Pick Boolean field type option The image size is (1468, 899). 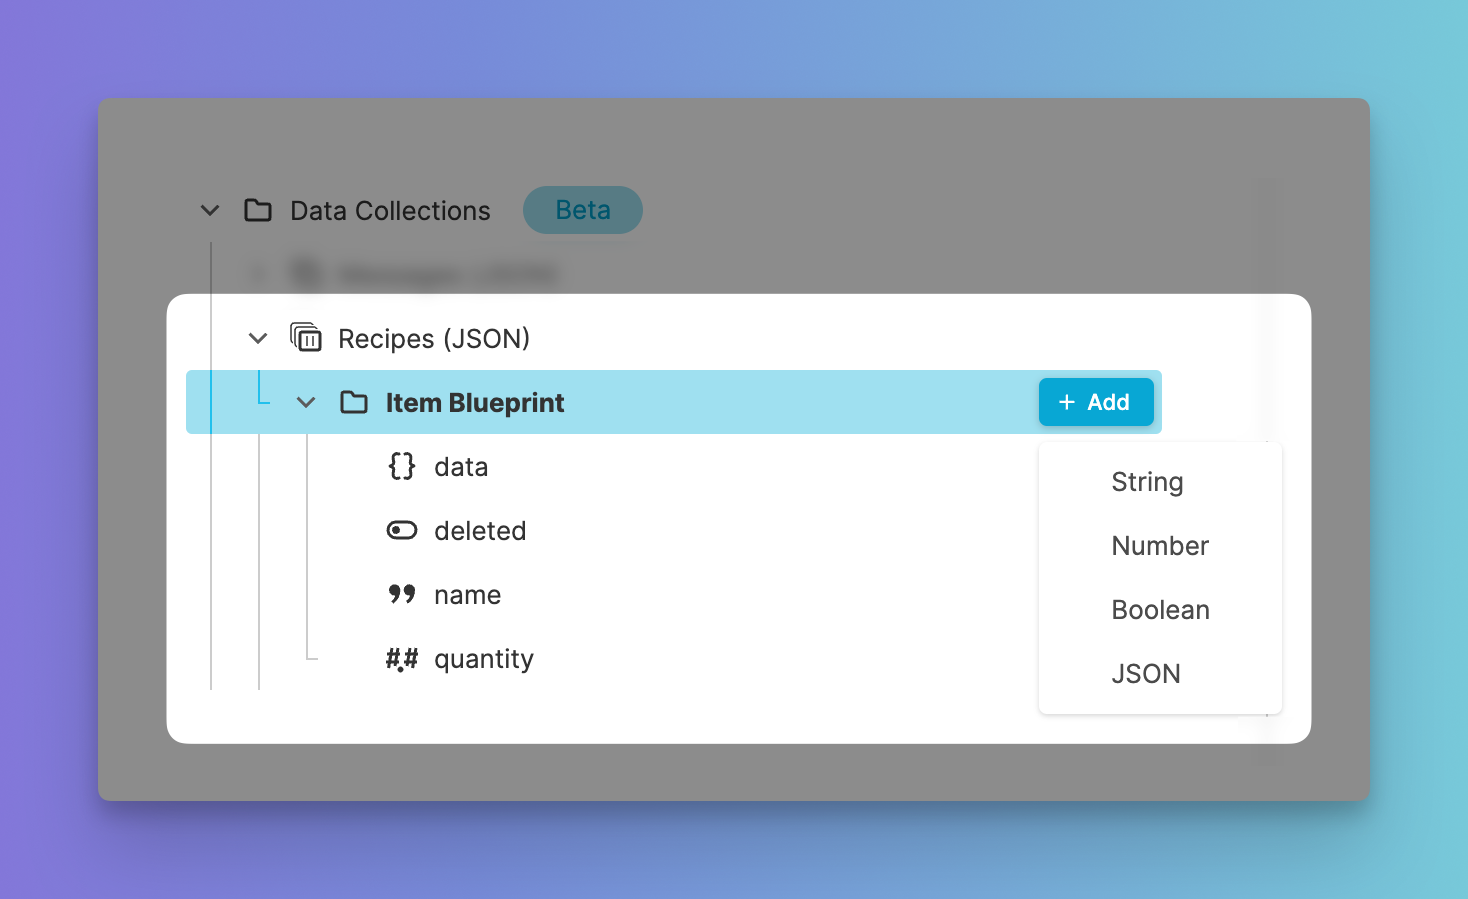1160,610
